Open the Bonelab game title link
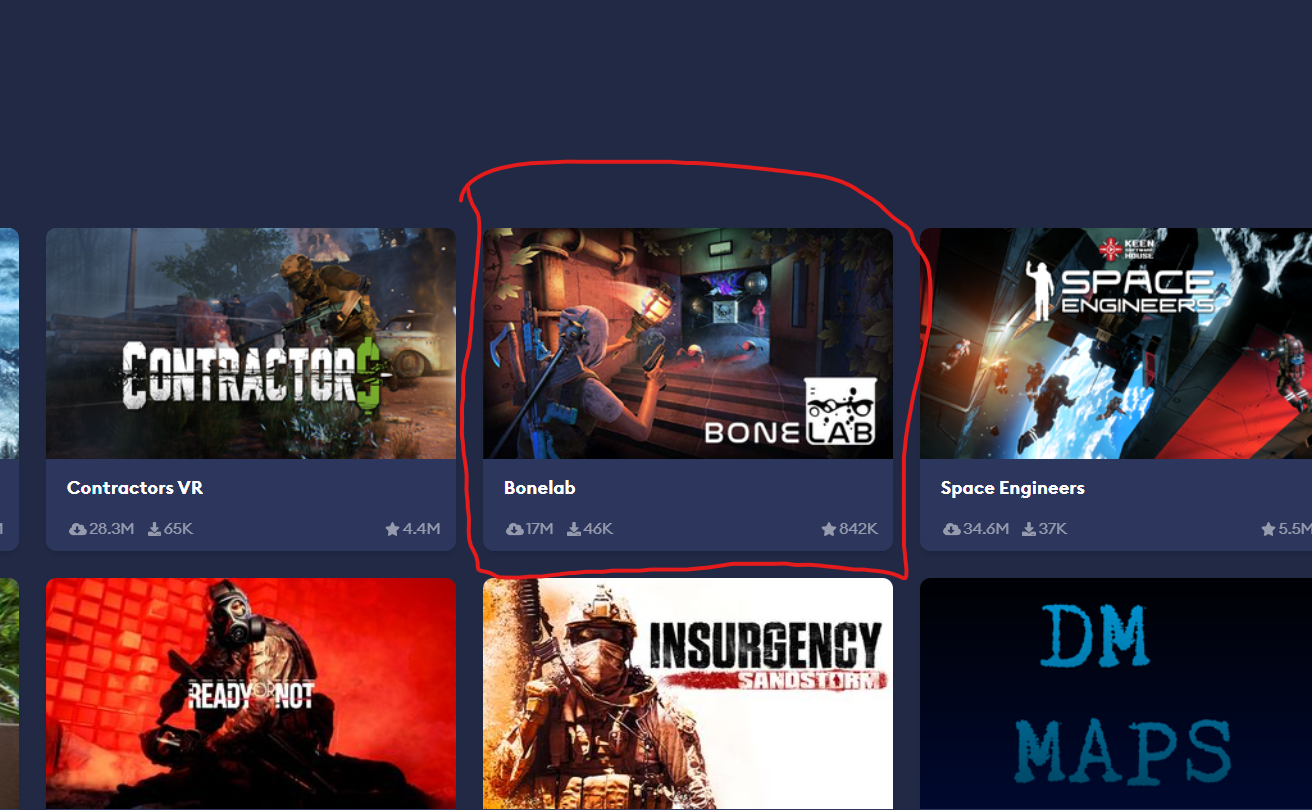The height and width of the screenshot is (810, 1312). (540, 488)
